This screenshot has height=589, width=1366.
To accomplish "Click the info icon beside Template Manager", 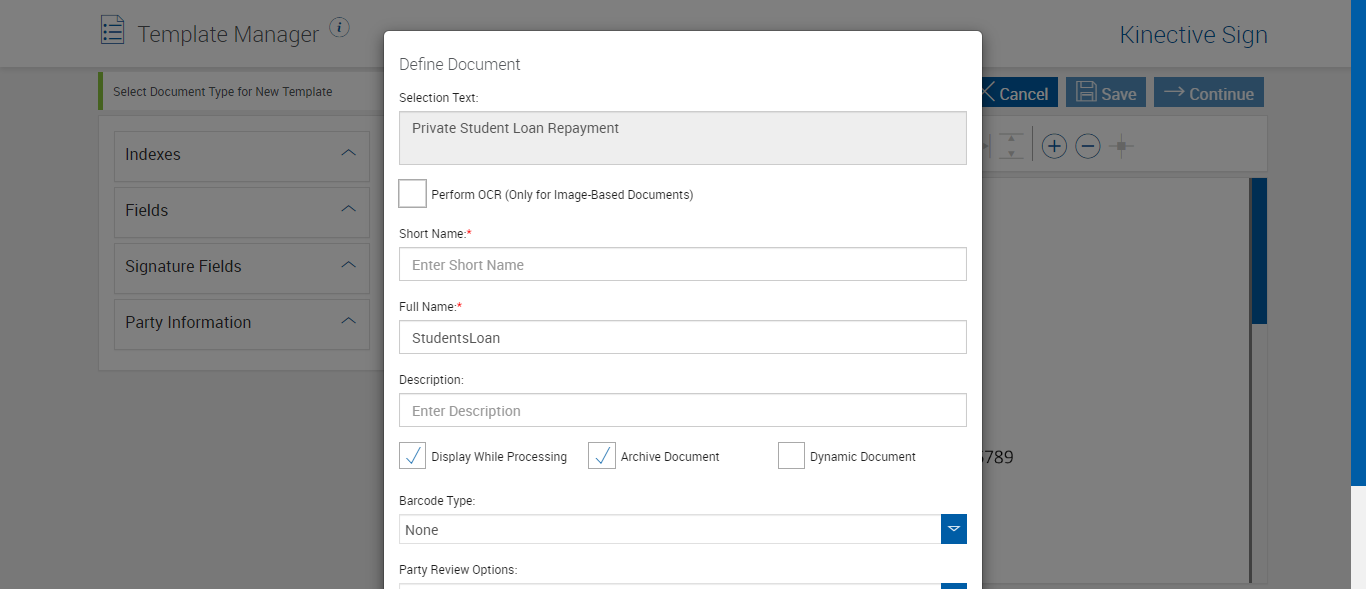I will 339,27.
